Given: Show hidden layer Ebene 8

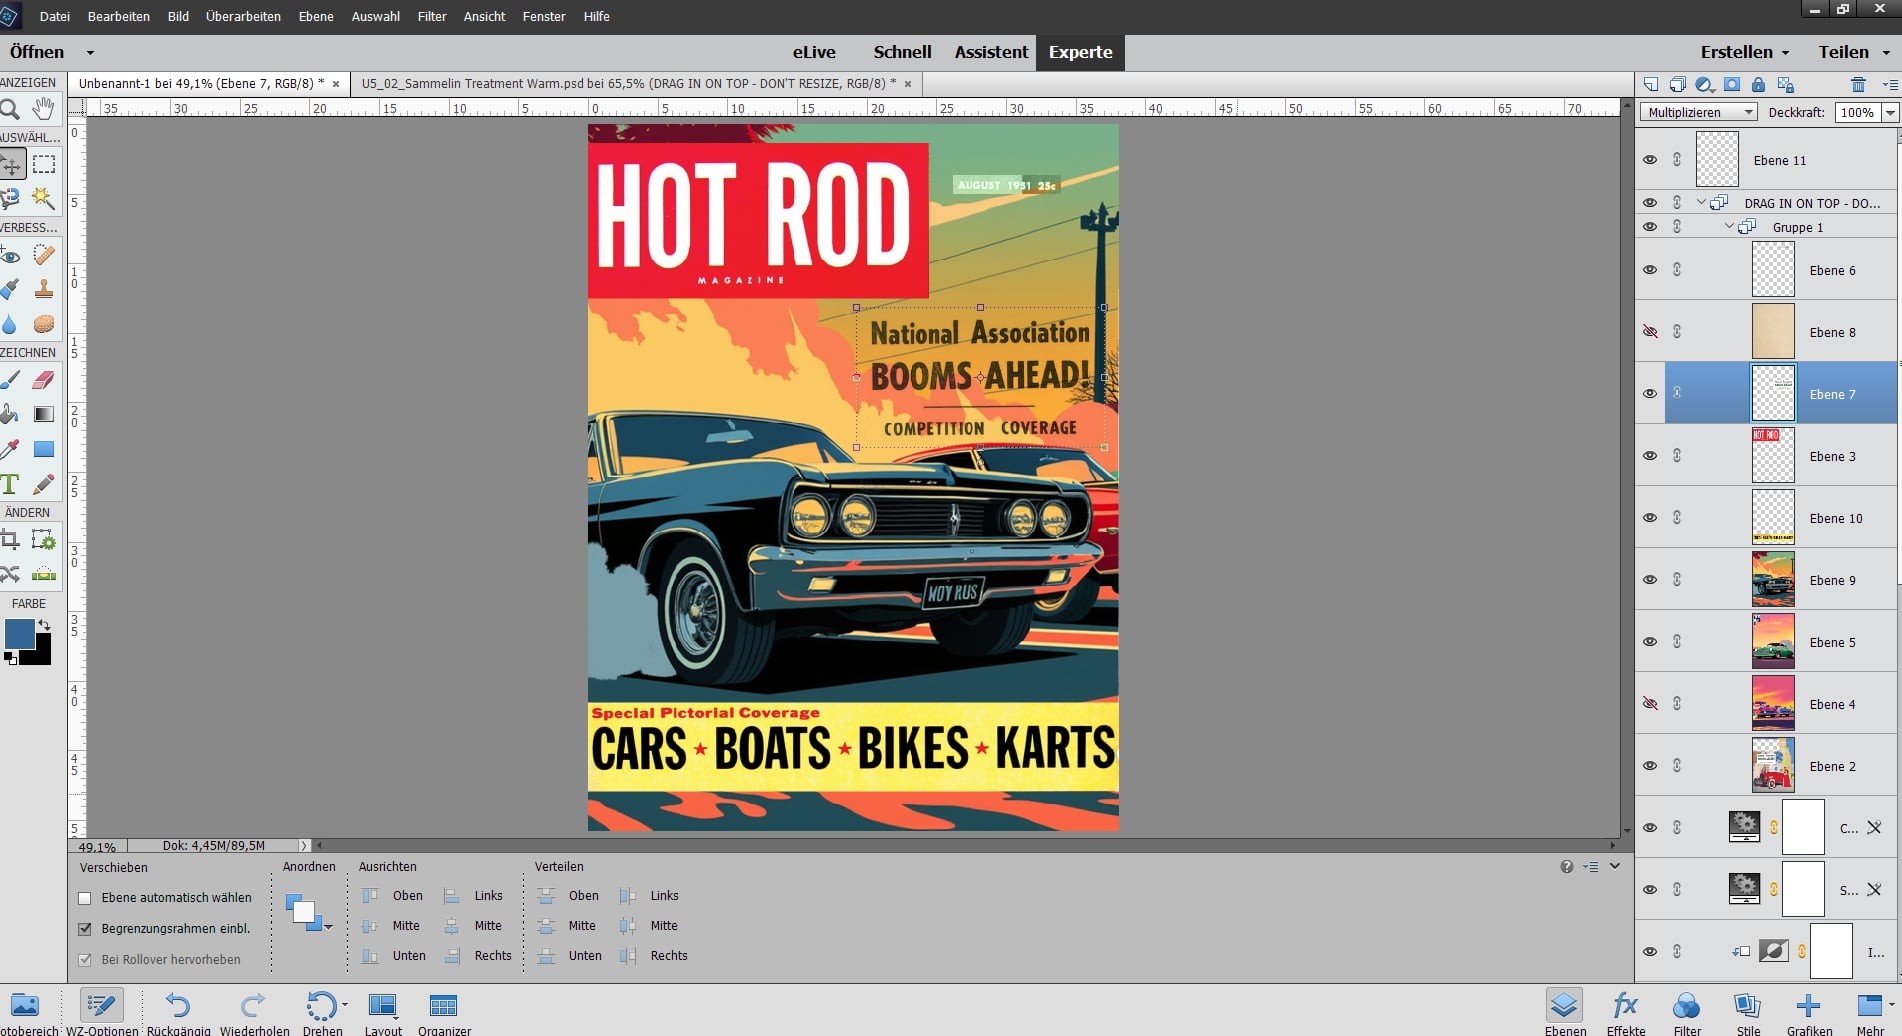Looking at the screenshot, I should pos(1650,332).
